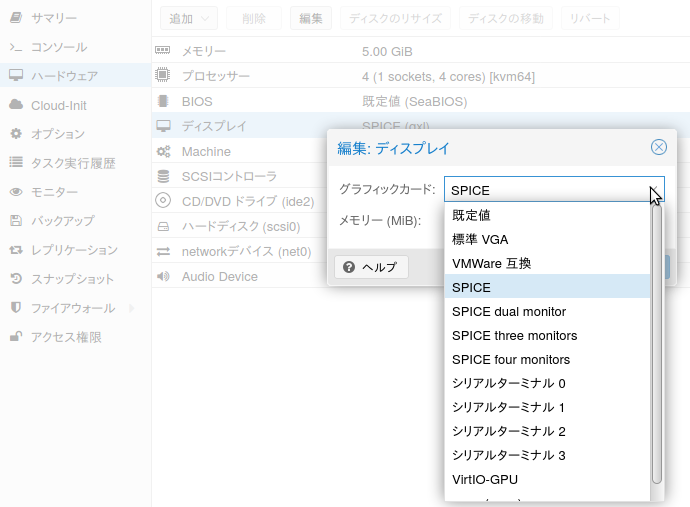Image resolution: width=690 pixels, height=507 pixels.
Task: Pick SPICE dual monitor option
Action: click(508, 311)
